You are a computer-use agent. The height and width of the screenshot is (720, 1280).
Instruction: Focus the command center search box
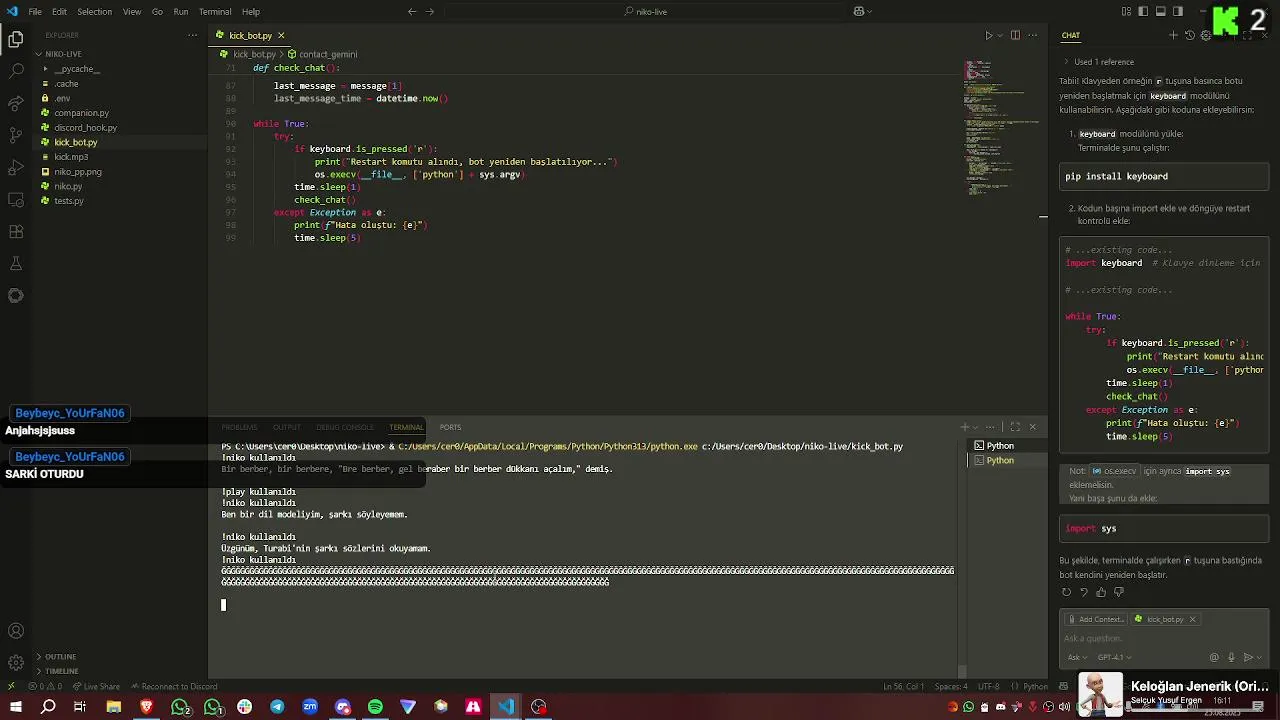click(x=644, y=12)
